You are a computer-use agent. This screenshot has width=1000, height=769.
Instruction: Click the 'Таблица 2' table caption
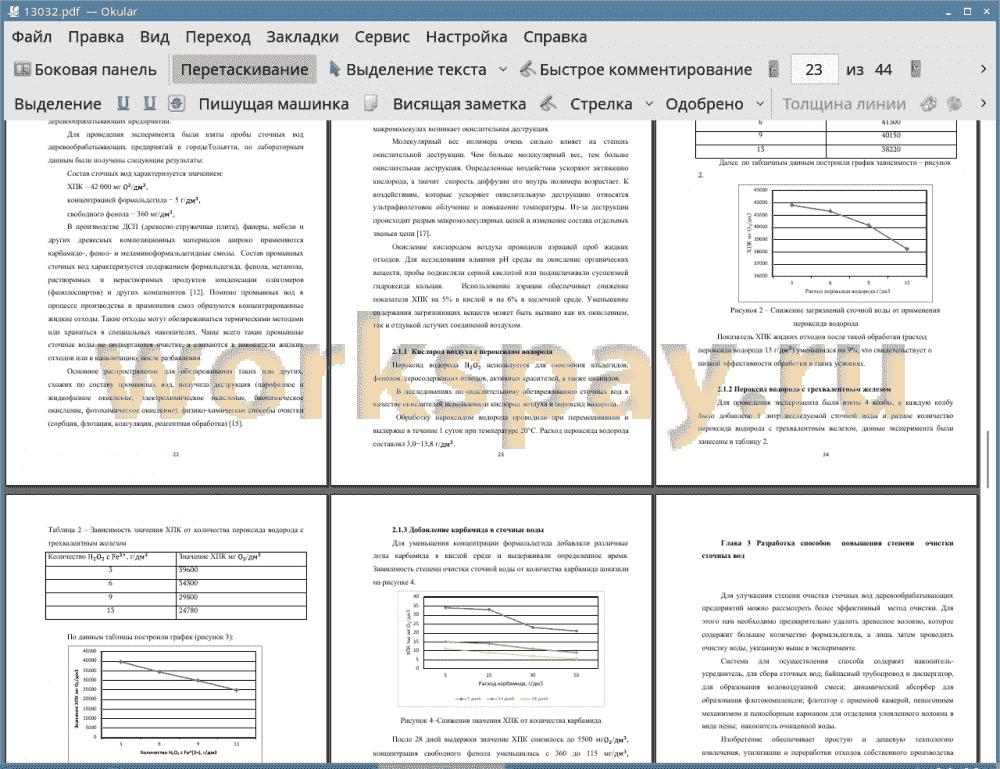[175, 536]
